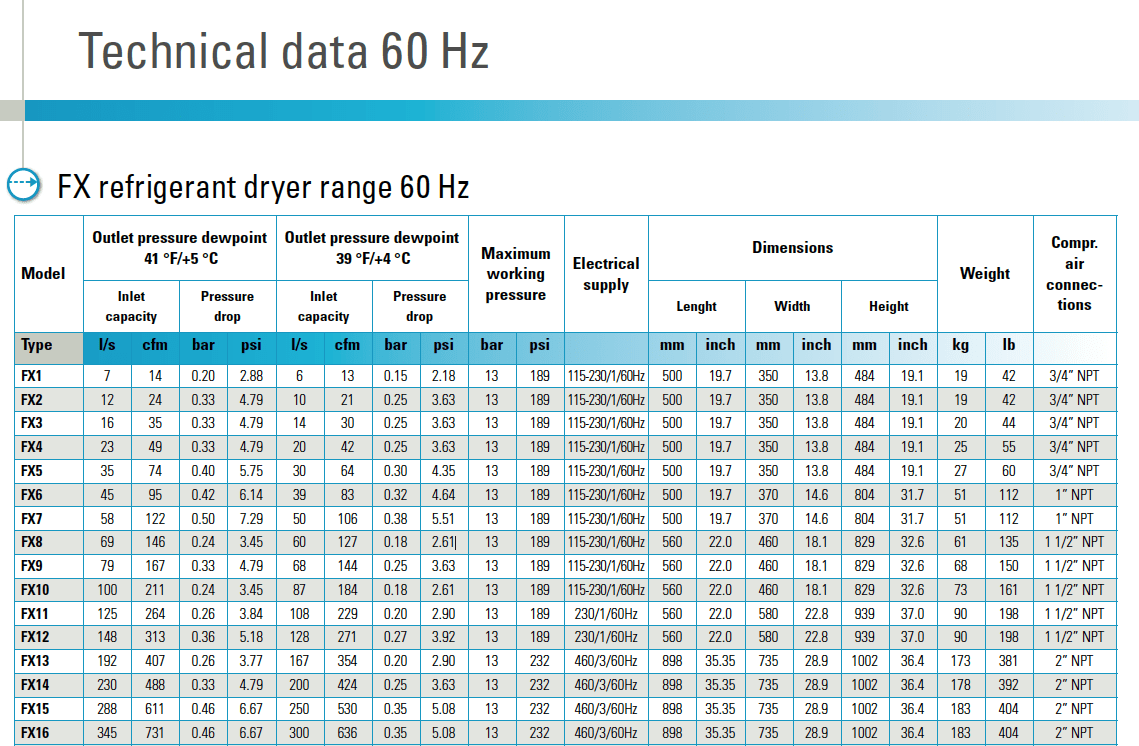This screenshot has width=1139, height=746.
Task: Select the 'Maximum working pressure' header
Action: point(515,274)
